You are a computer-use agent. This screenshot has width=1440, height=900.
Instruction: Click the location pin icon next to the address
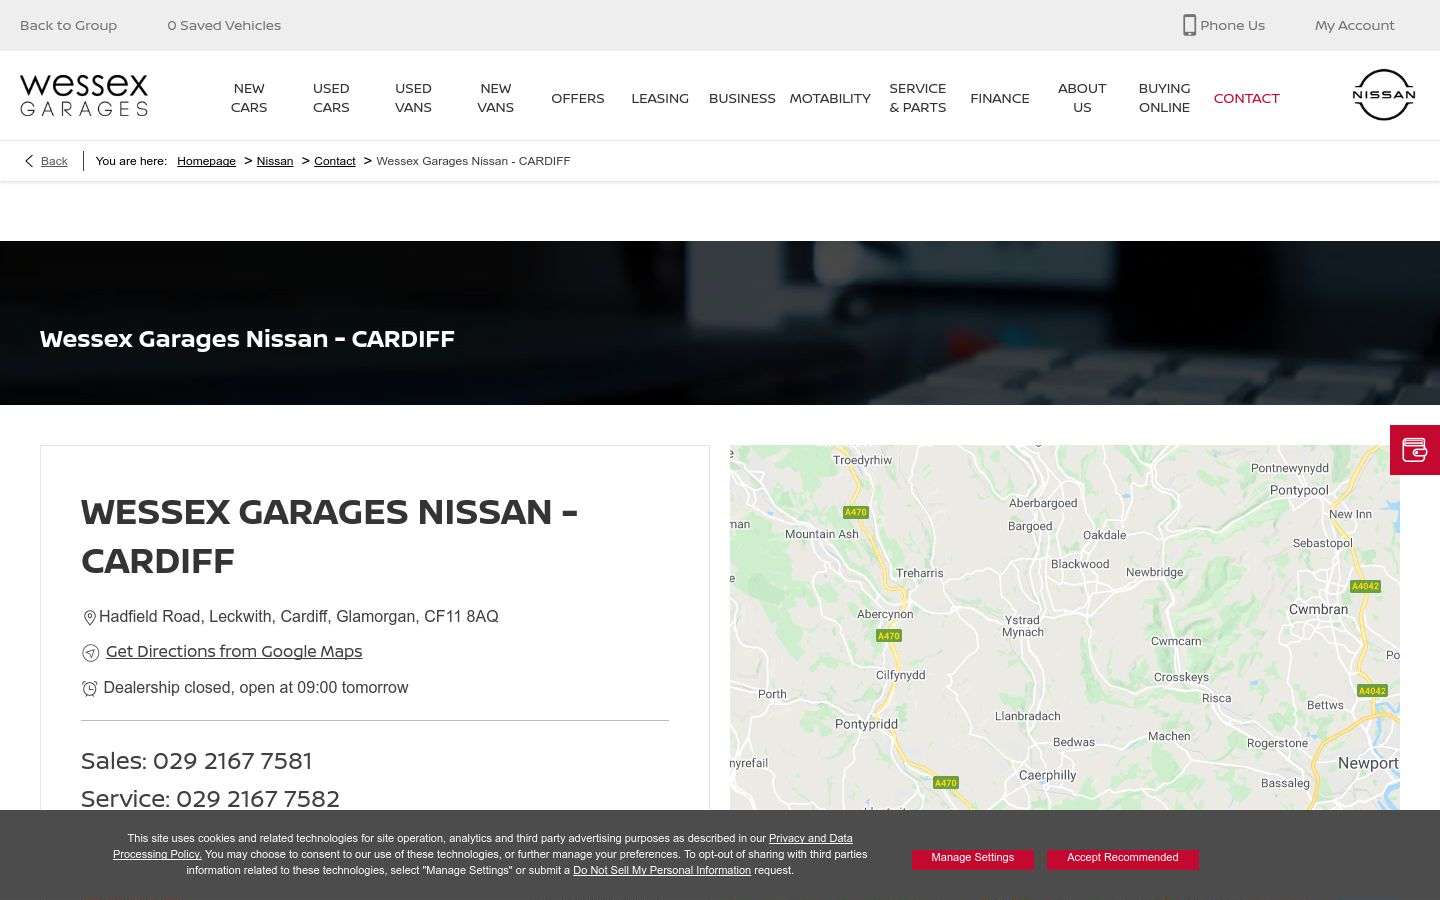click(89, 618)
